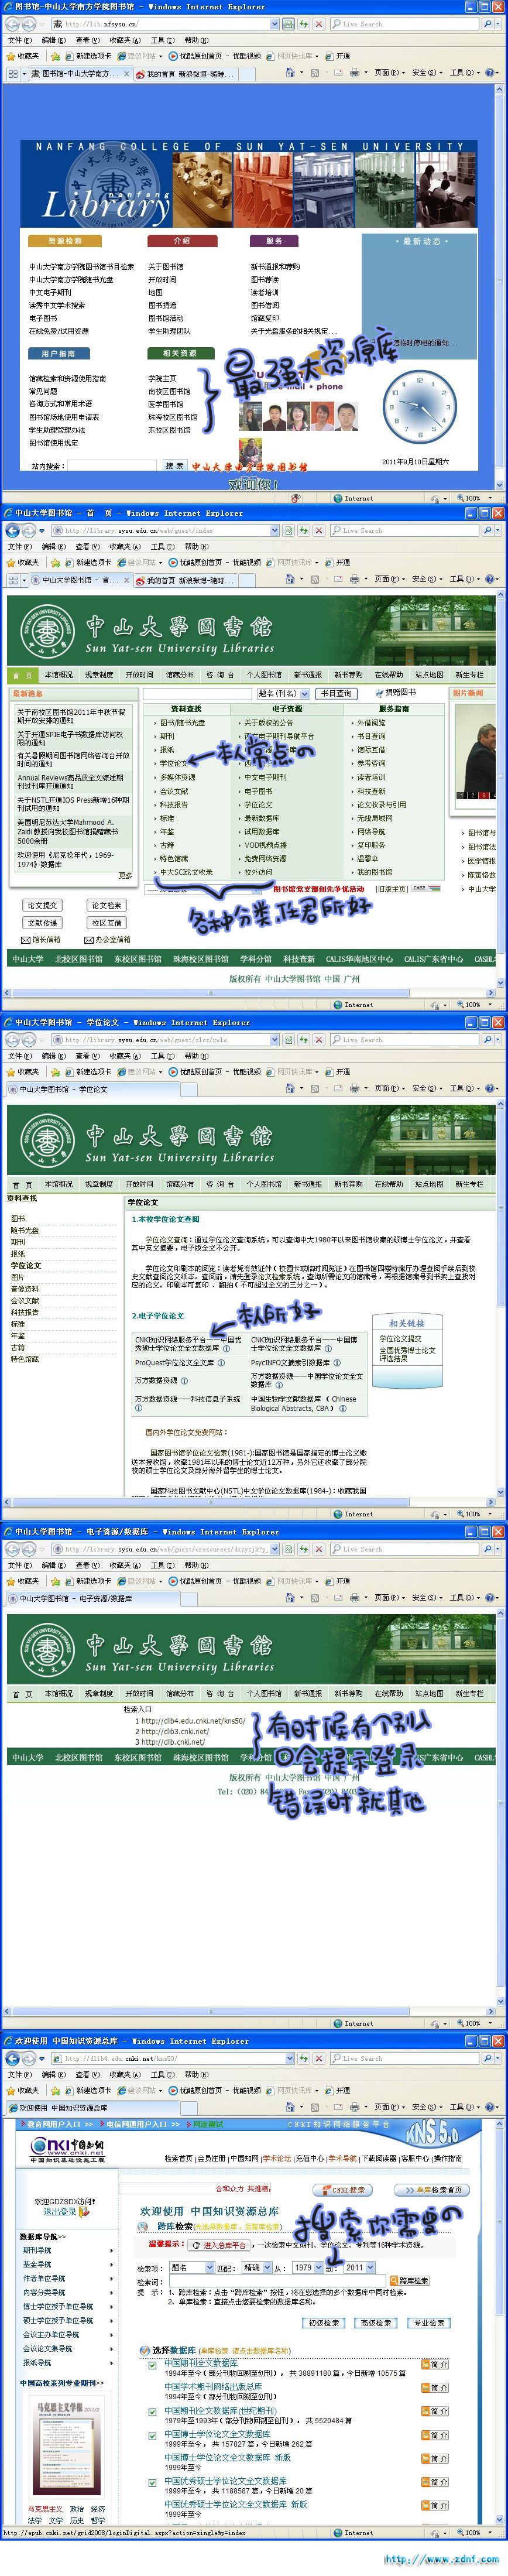Click 论文提交 button on 首页 page
The image size is (508, 2576).
42,905
